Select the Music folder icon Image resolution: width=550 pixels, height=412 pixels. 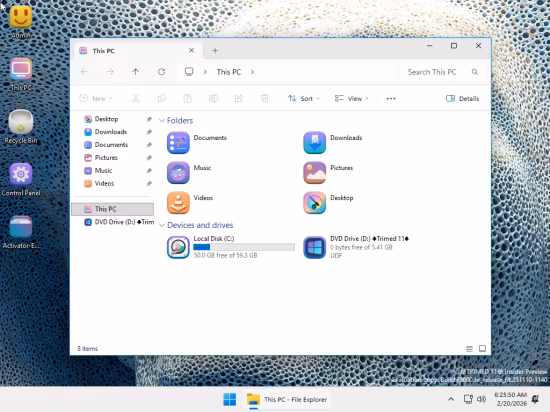coord(178,173)
